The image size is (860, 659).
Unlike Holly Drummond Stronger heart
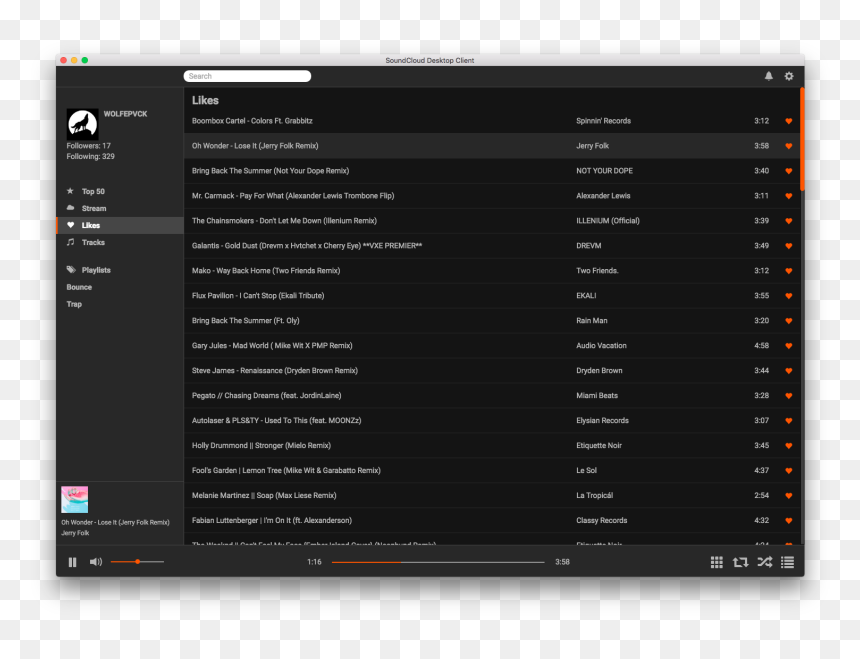[789, 446]
